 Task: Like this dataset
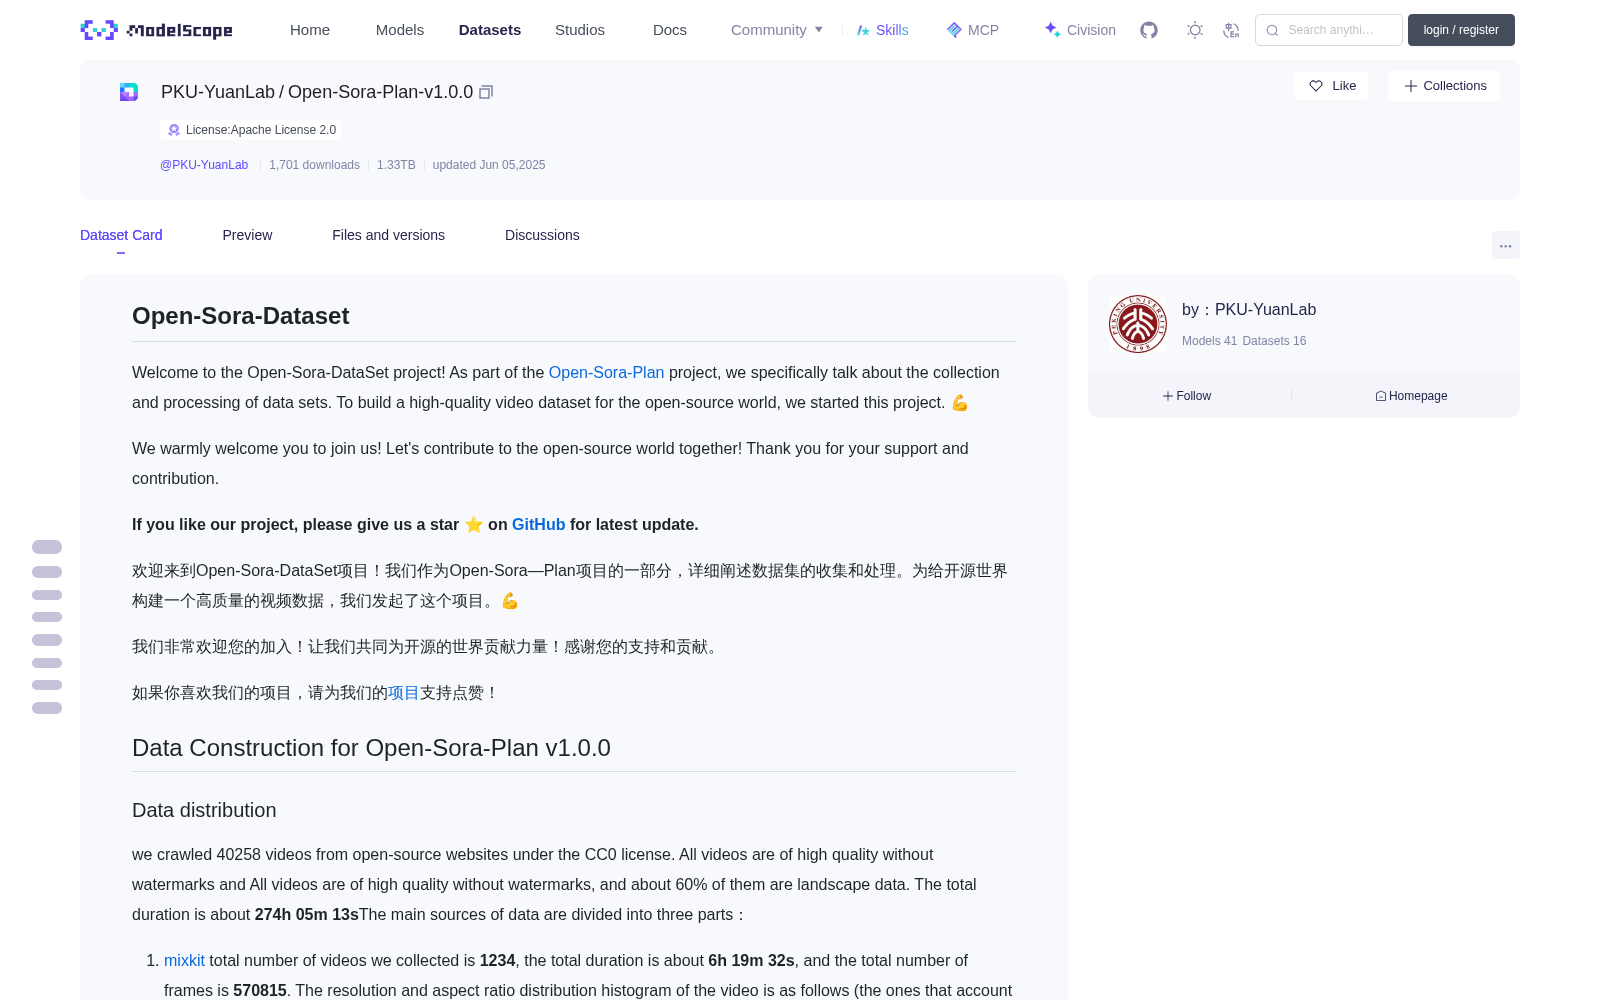[x=1332, y=86]
